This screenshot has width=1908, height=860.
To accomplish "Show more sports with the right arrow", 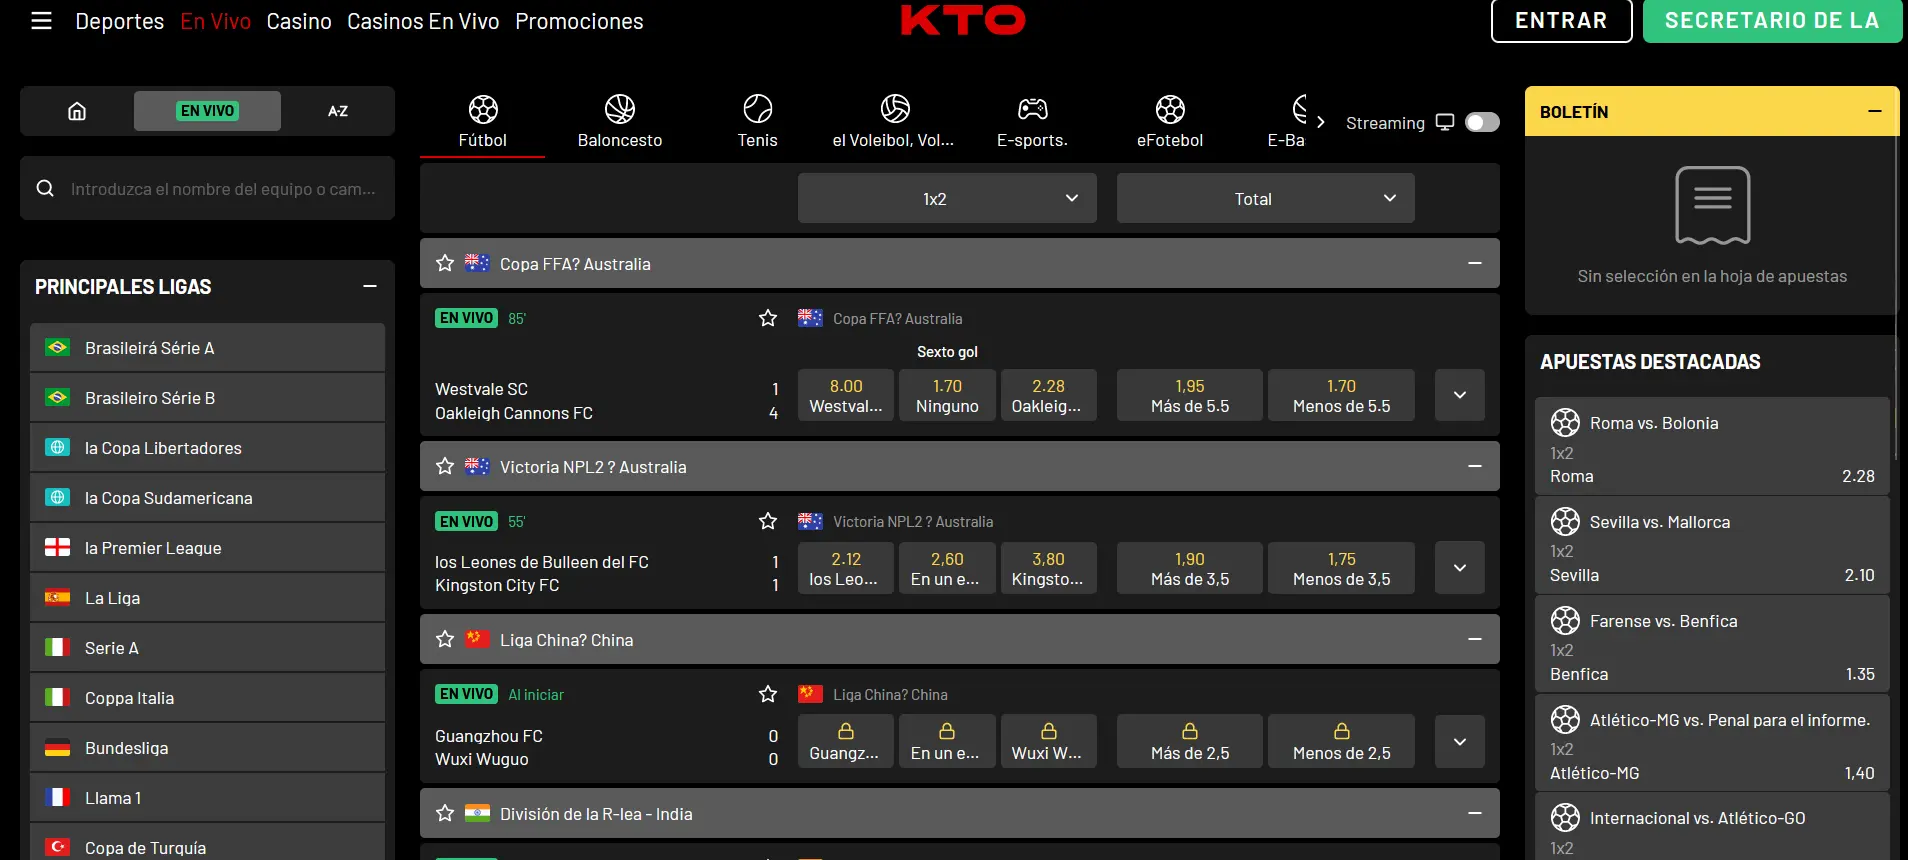I will click(x=1321, y=122).
